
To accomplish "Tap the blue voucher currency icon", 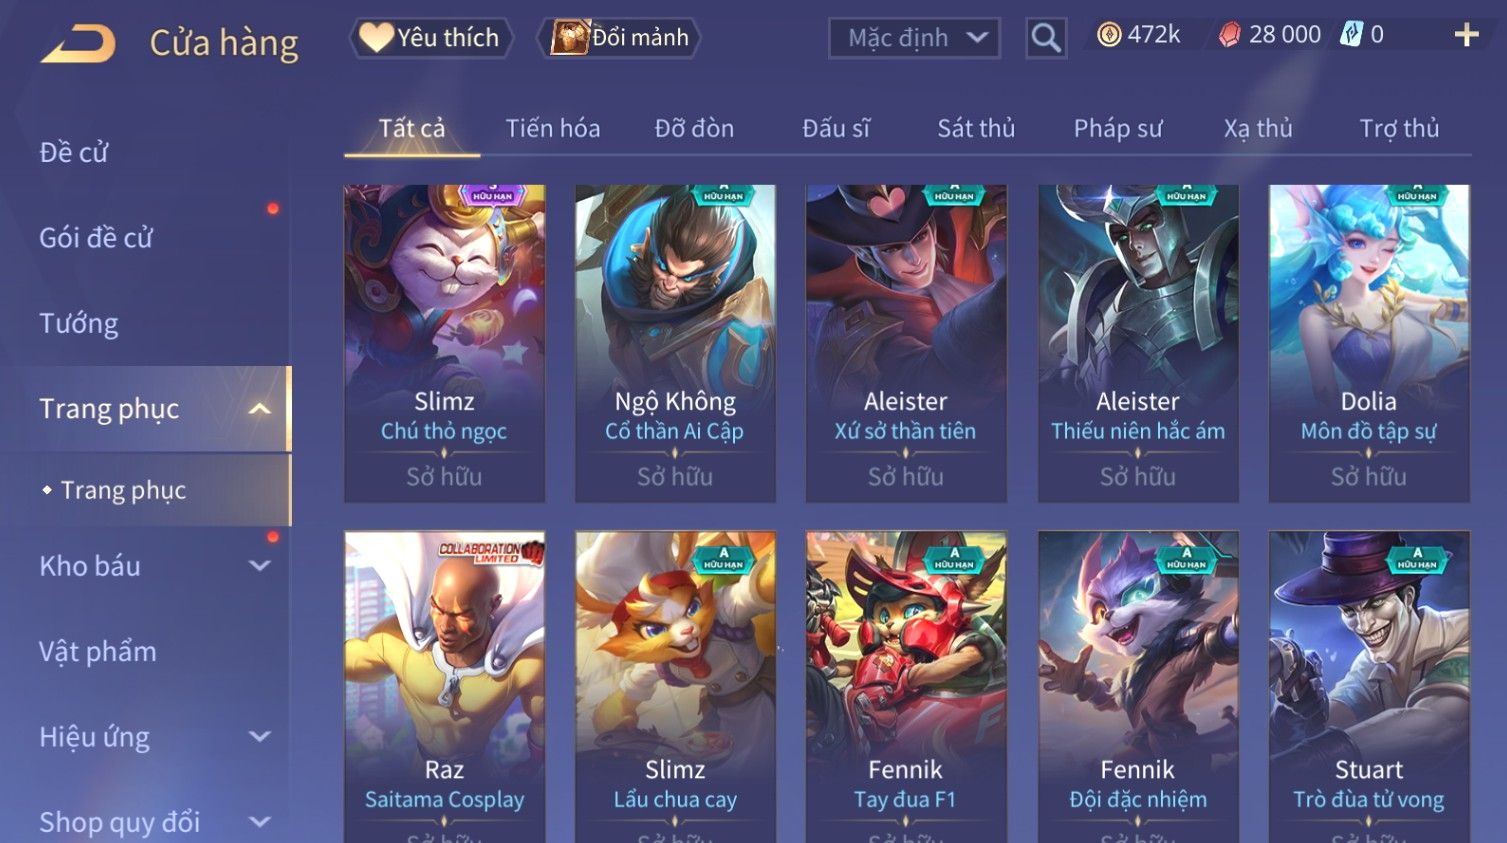I will click(x=1351, y=35).
